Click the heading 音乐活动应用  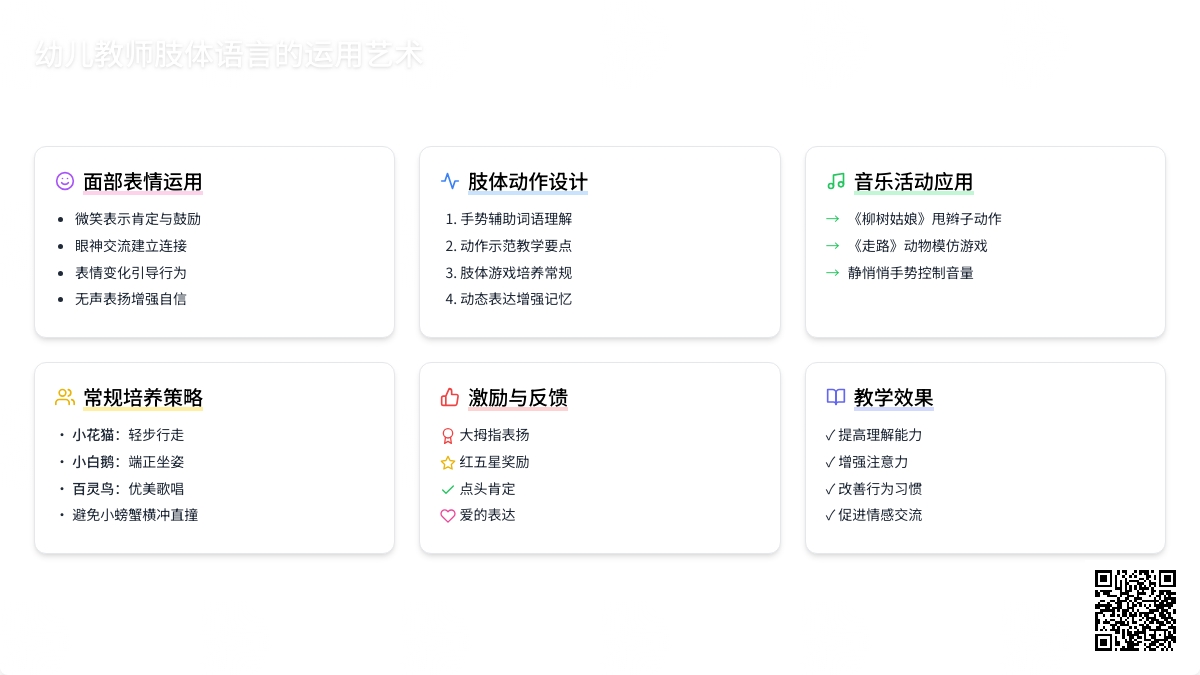914,182
